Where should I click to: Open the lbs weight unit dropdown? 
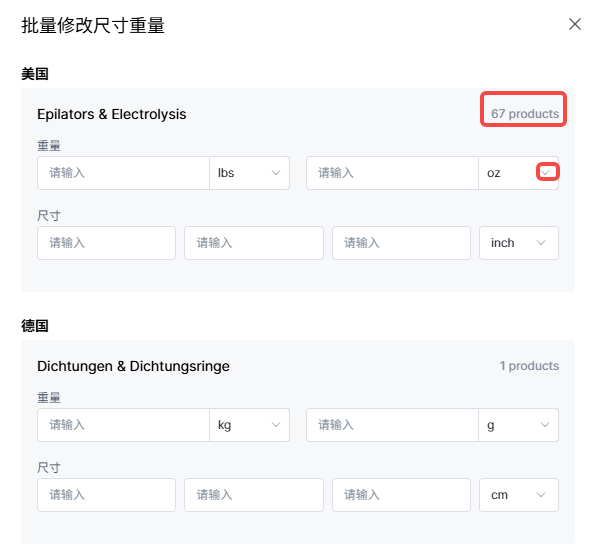click(x=249, y=173)
